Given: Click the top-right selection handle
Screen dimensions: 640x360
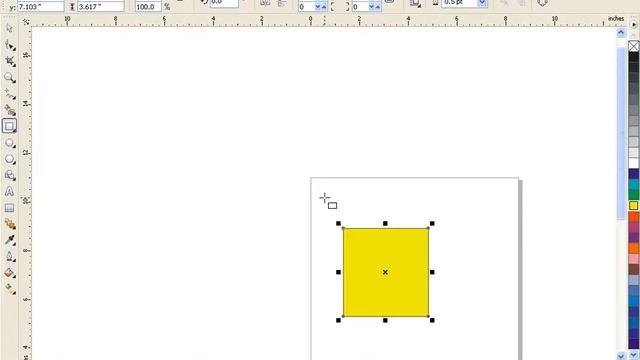Looking at the screenshot, I should pyautogui.click(x=432, y=224).
